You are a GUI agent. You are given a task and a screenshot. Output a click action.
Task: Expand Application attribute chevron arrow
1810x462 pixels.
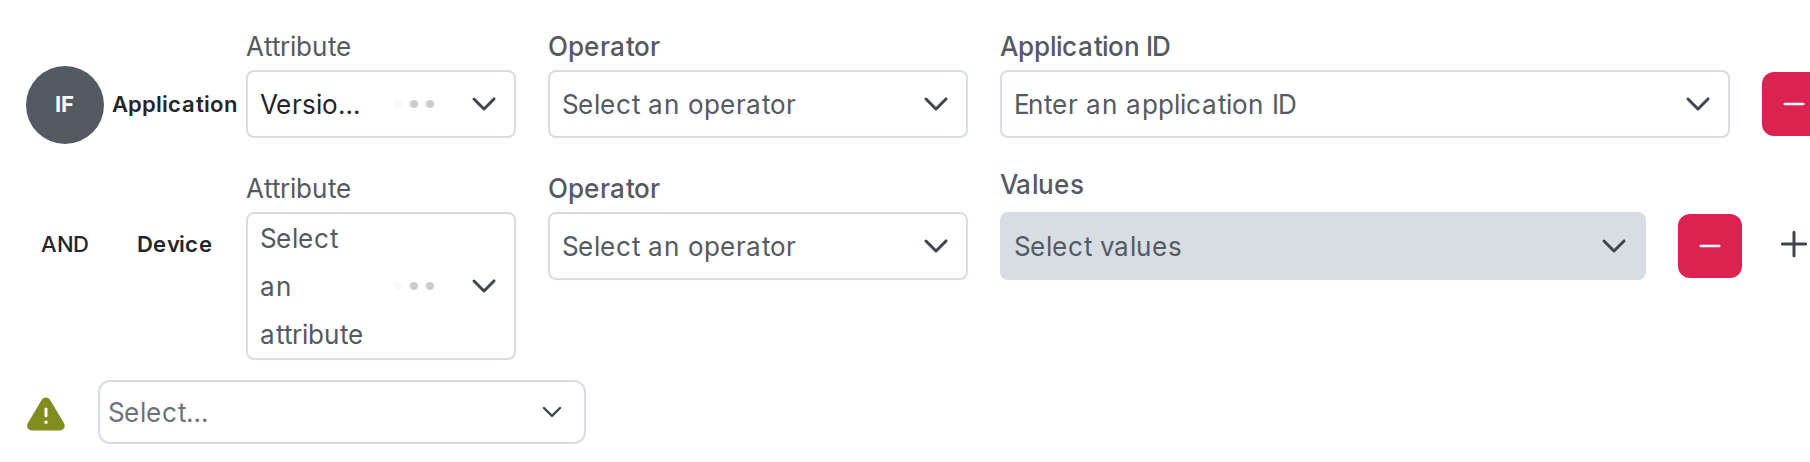[484, 104]
